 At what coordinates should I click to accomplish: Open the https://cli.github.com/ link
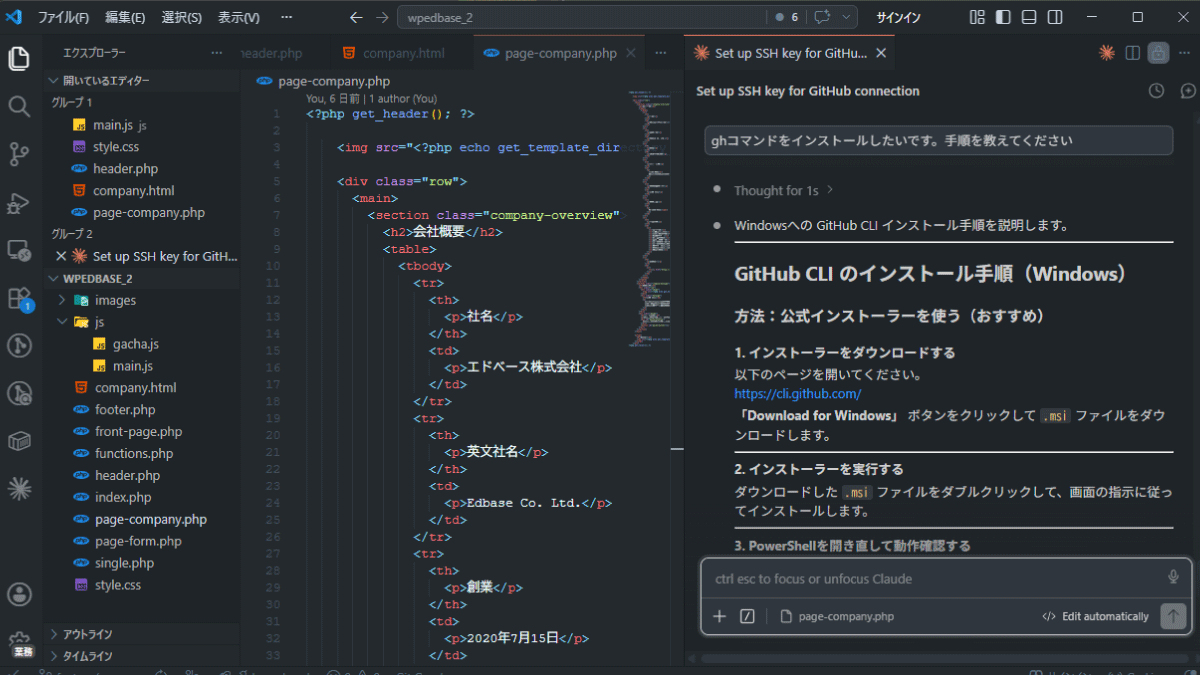(x=797, y=394)
